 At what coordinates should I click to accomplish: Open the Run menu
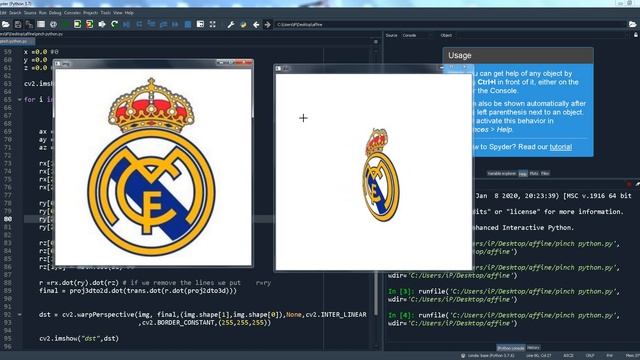click(x=43, y=13)
